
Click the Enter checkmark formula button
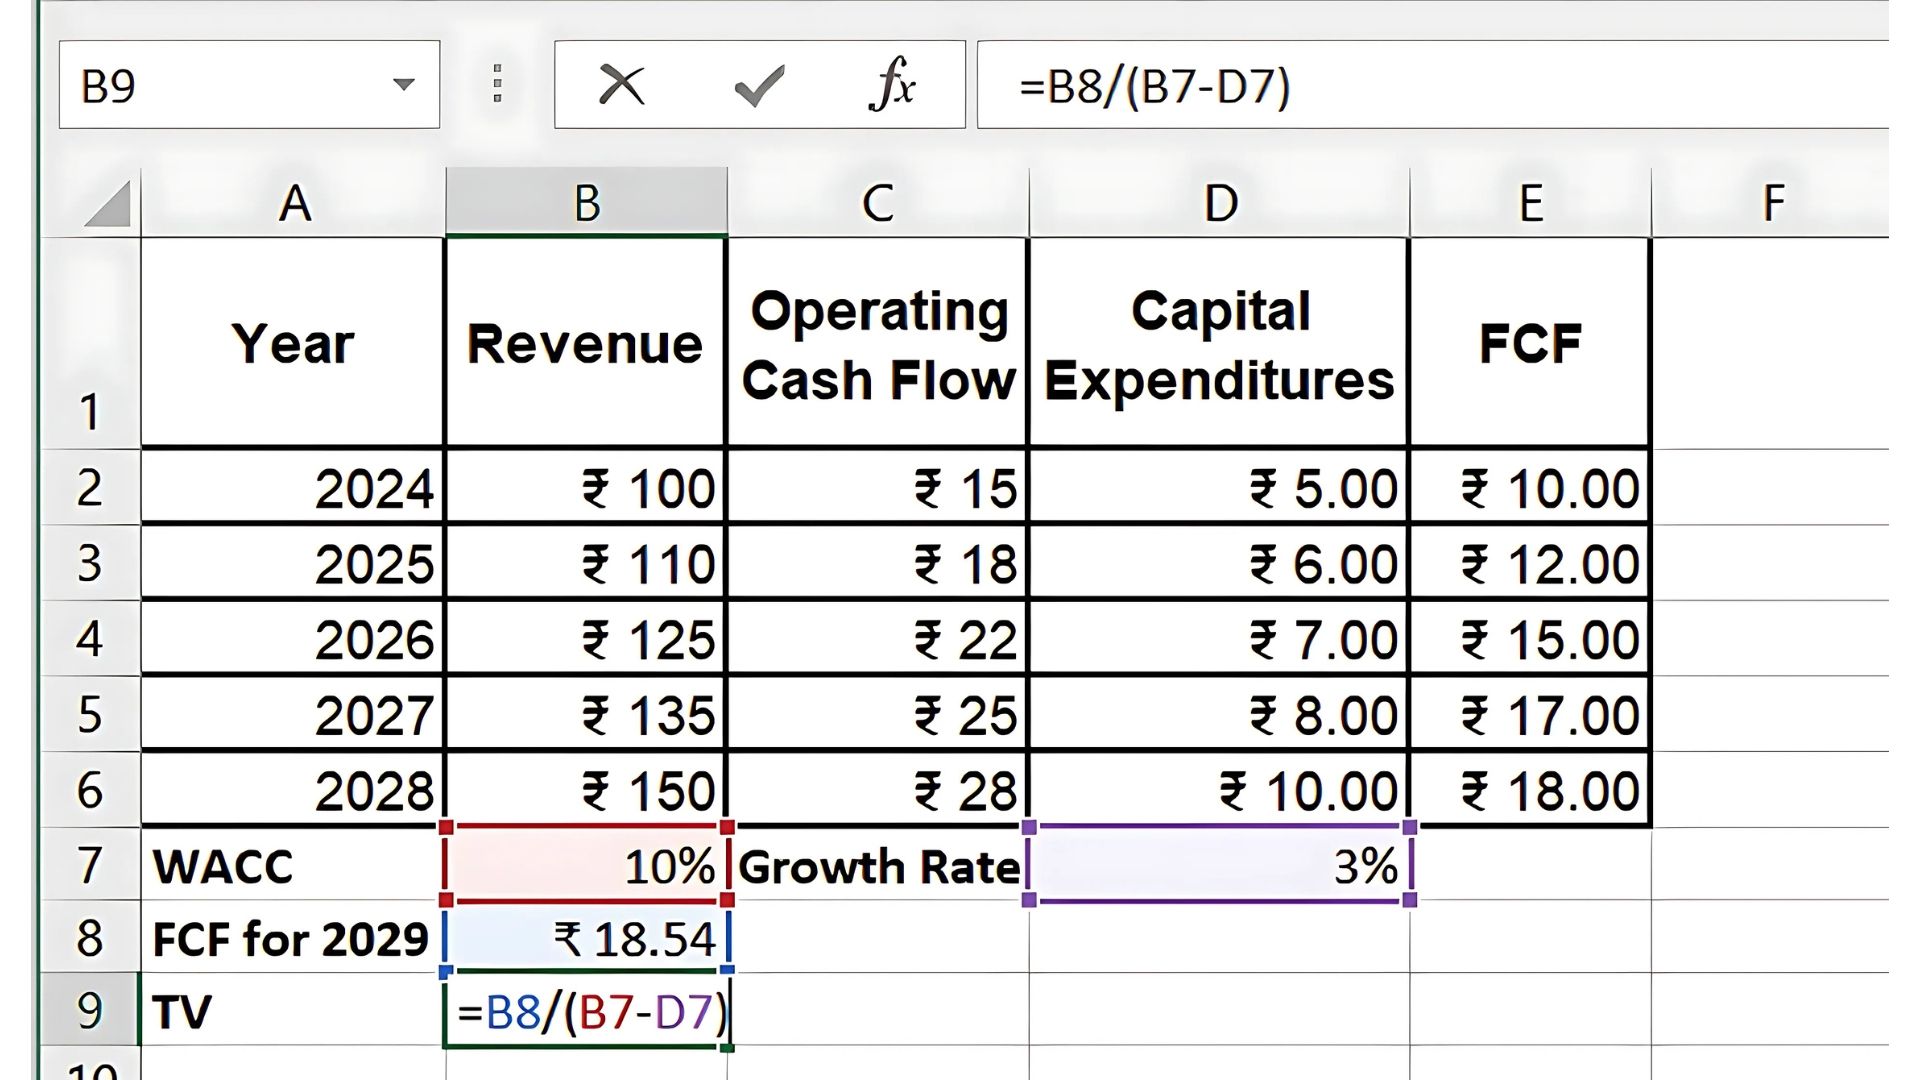click(759, 86)
